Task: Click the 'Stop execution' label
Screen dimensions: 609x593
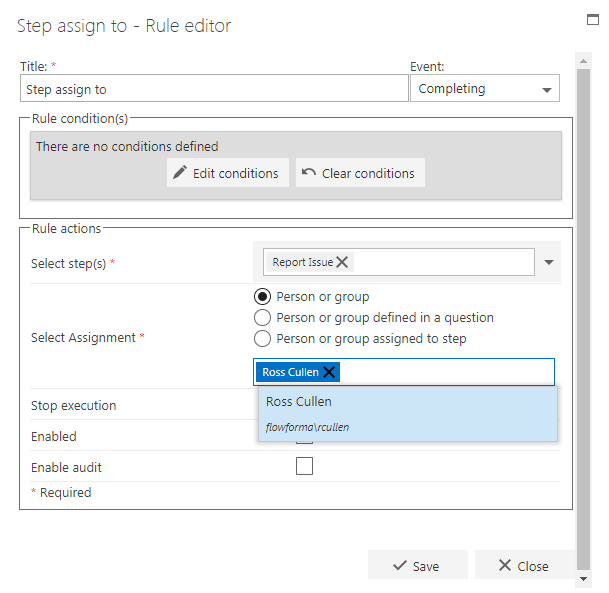Action: pos(73,405)
